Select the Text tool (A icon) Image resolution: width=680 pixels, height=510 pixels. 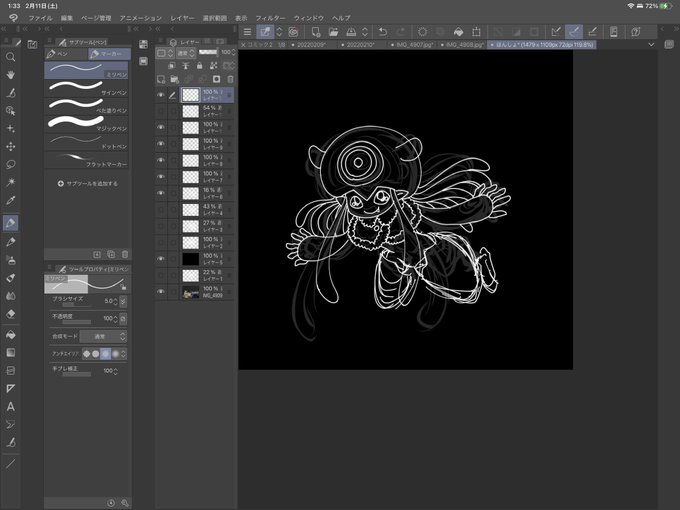pyautogui.click(x=10, y=407)
